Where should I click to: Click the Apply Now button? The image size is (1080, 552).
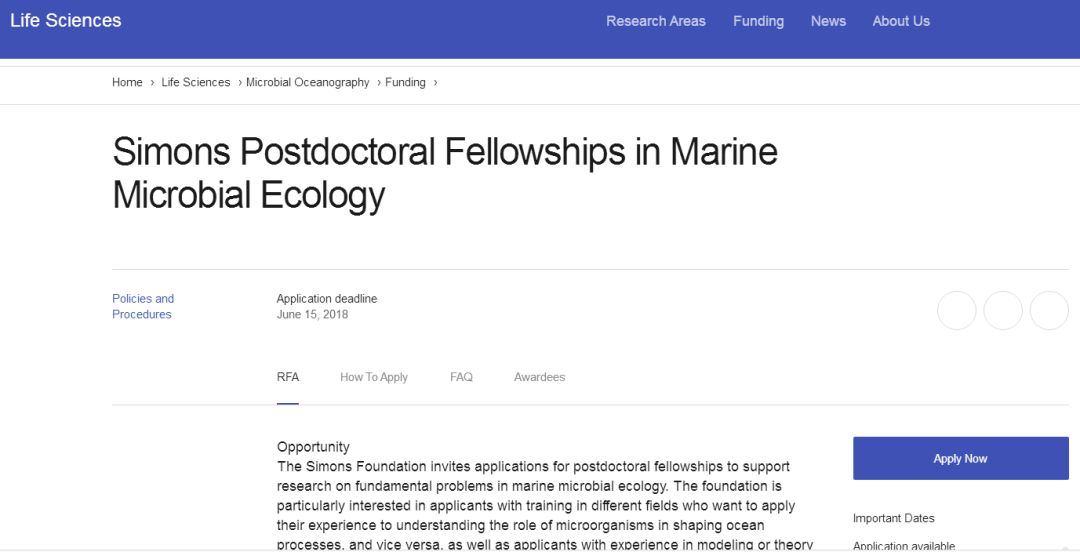[x=961, y=458]
